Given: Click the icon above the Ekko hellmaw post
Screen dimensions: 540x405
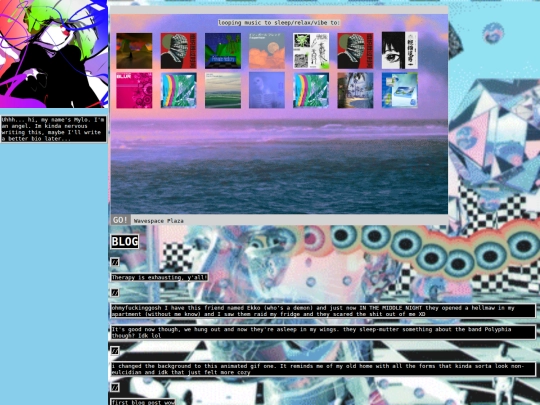Looking at the screenshot, I should (115, 292).
